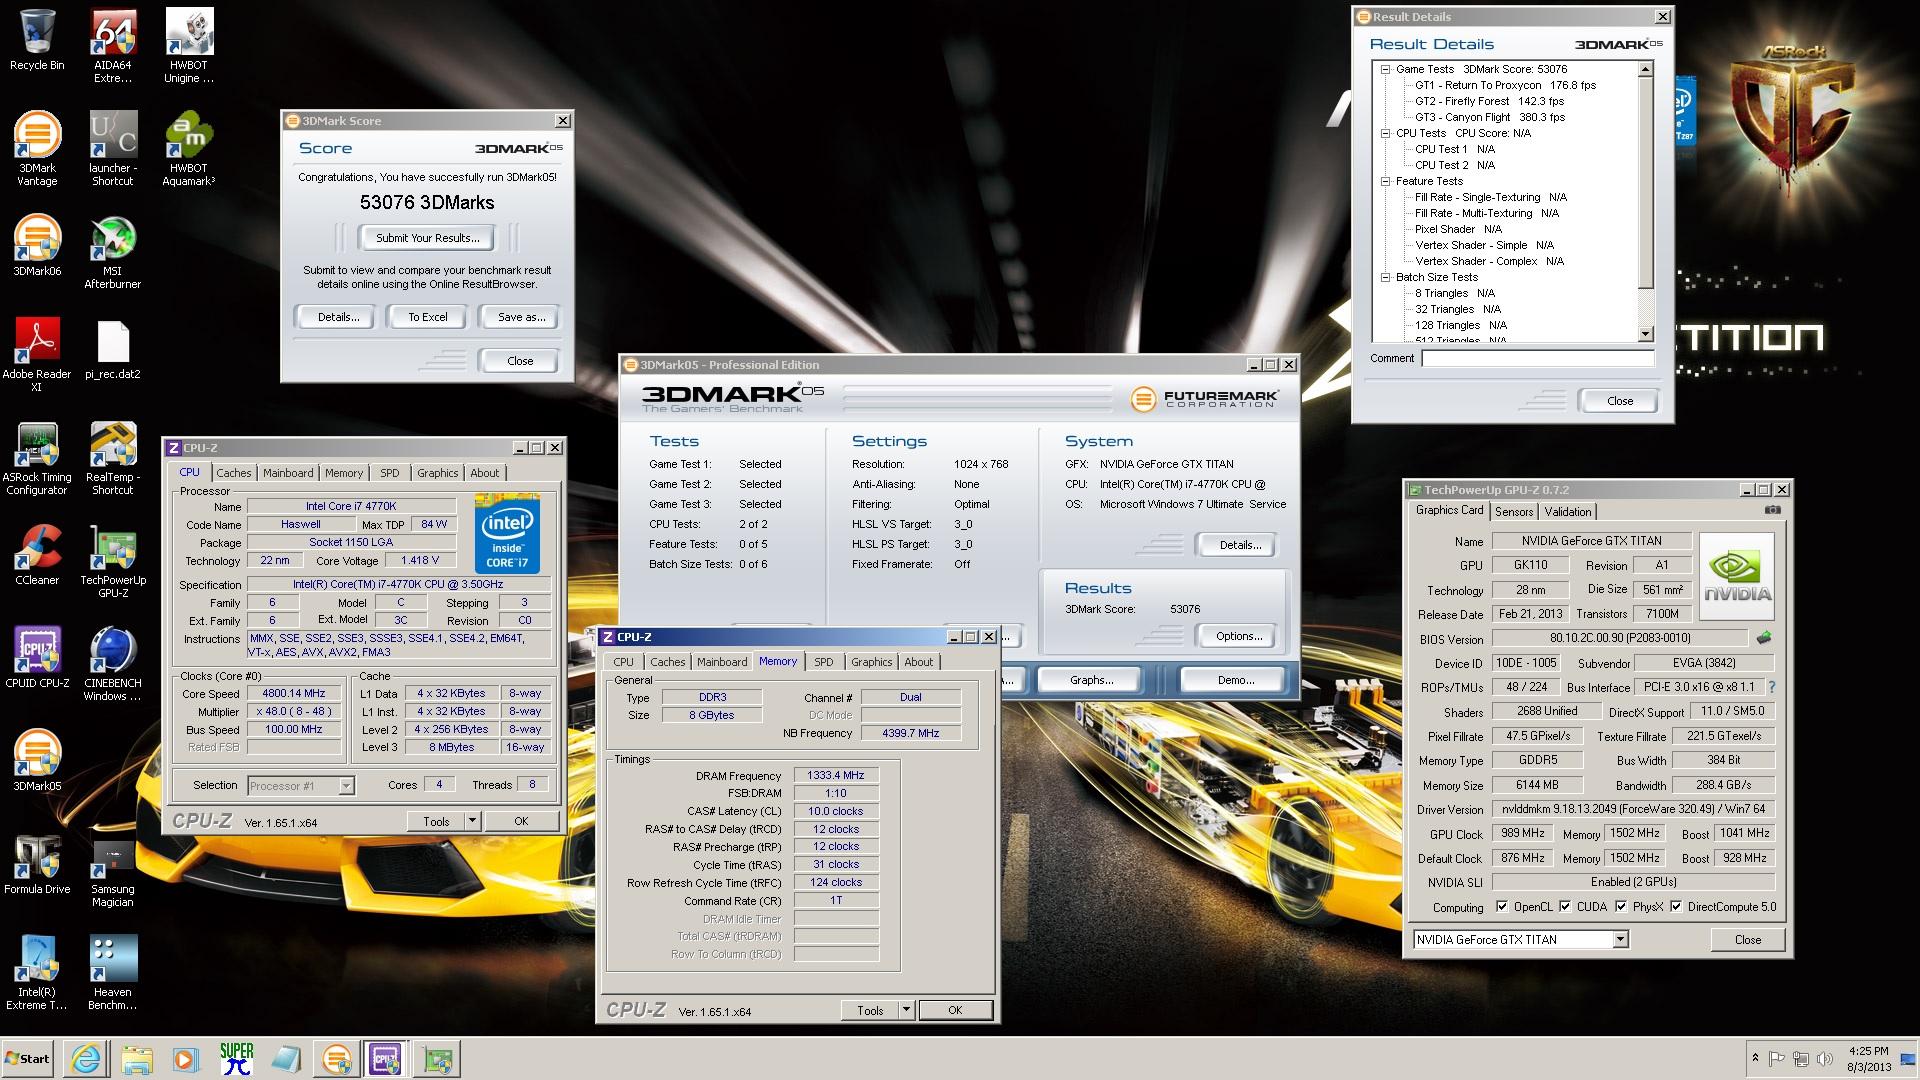The image size is (1920, 1080).
Task: Click Start button on taskbar
Action: pyautogui.click(x=28, y=1059)
